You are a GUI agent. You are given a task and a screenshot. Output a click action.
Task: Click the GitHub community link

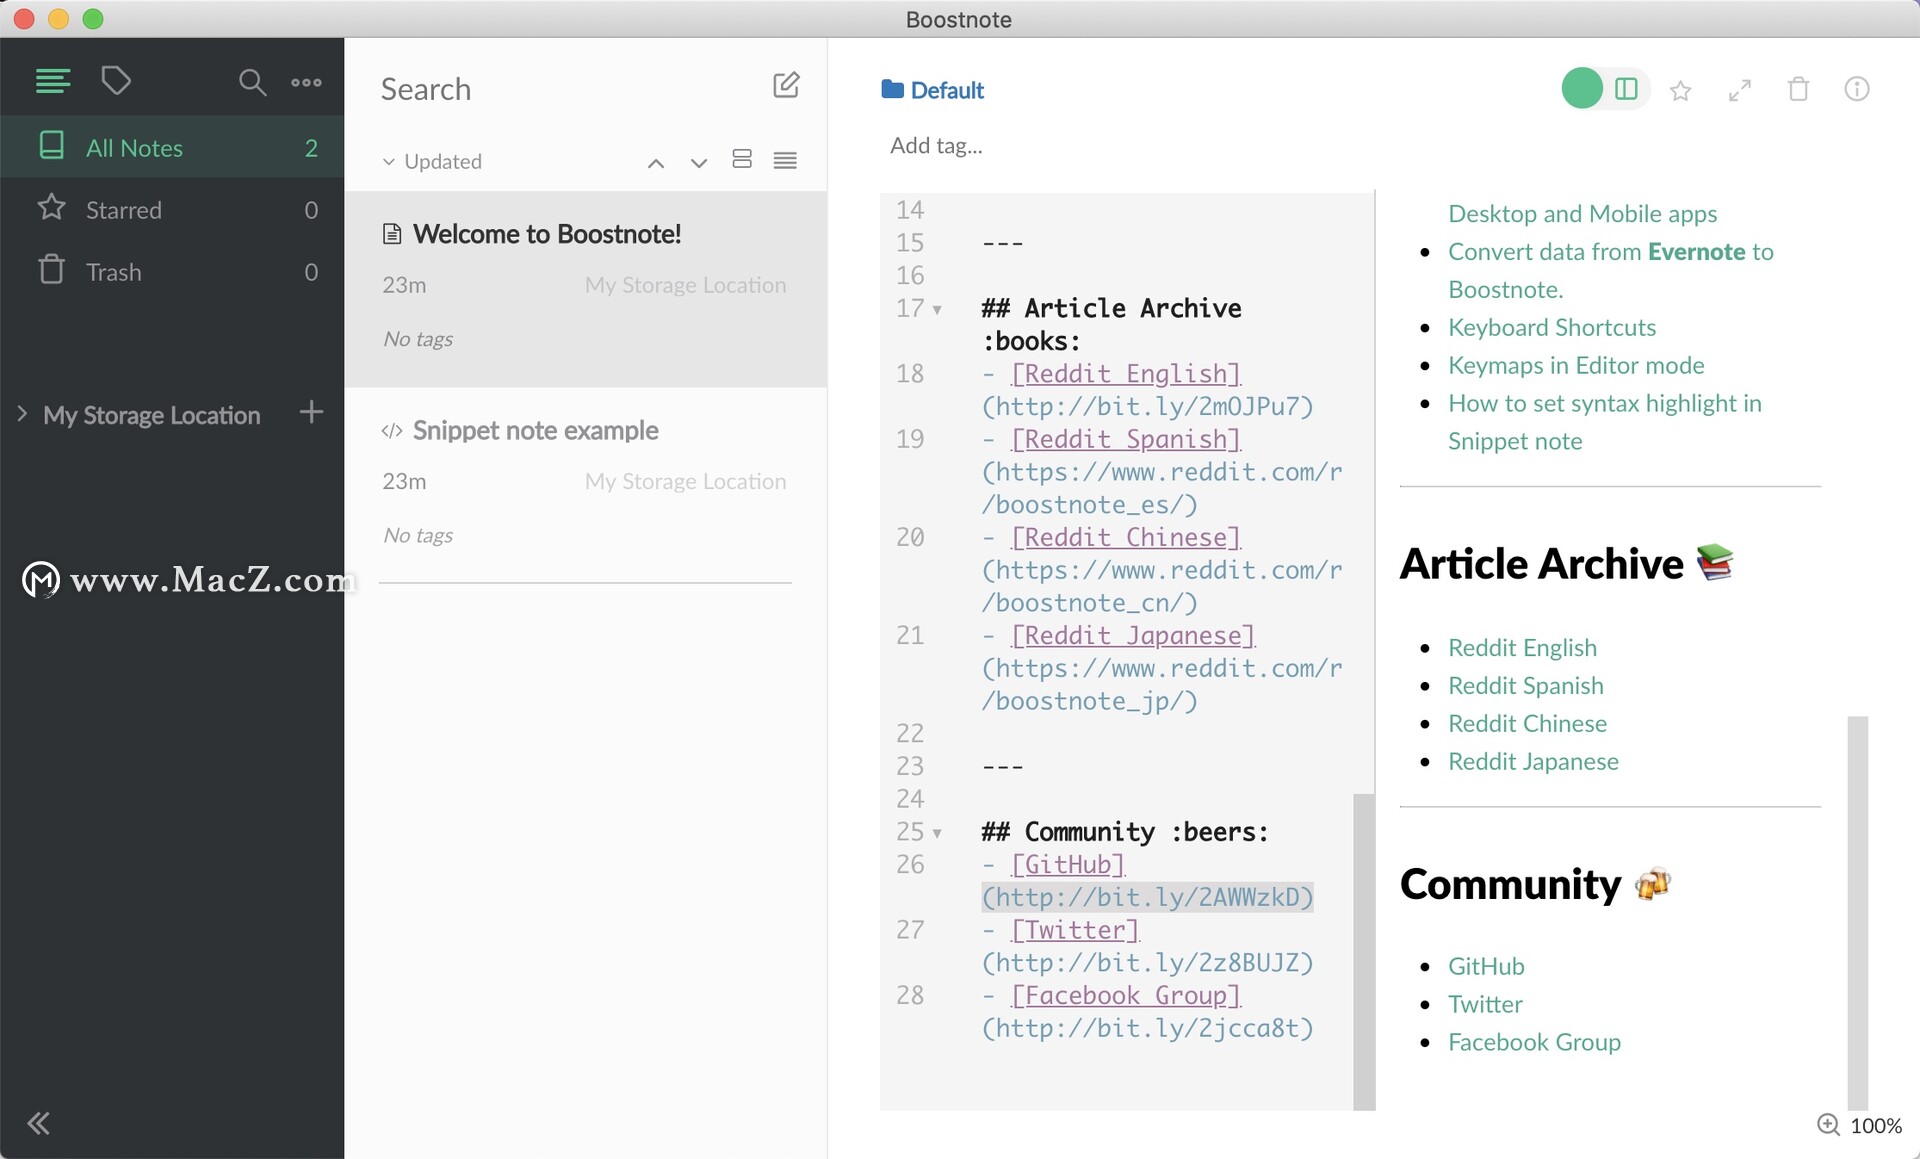pyautogui.click(x=1487, y=966)
